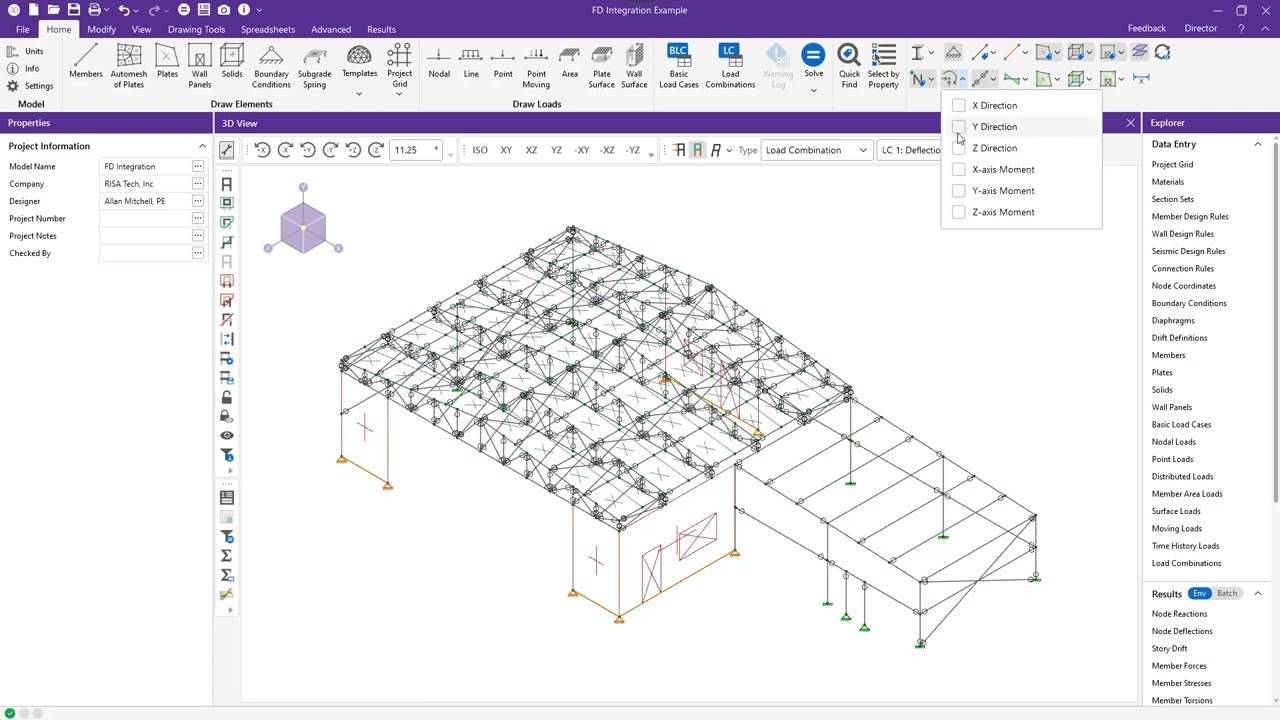Expand the Solve options arrow
Screen dimensions: 1280x720
tap(813, 90)
